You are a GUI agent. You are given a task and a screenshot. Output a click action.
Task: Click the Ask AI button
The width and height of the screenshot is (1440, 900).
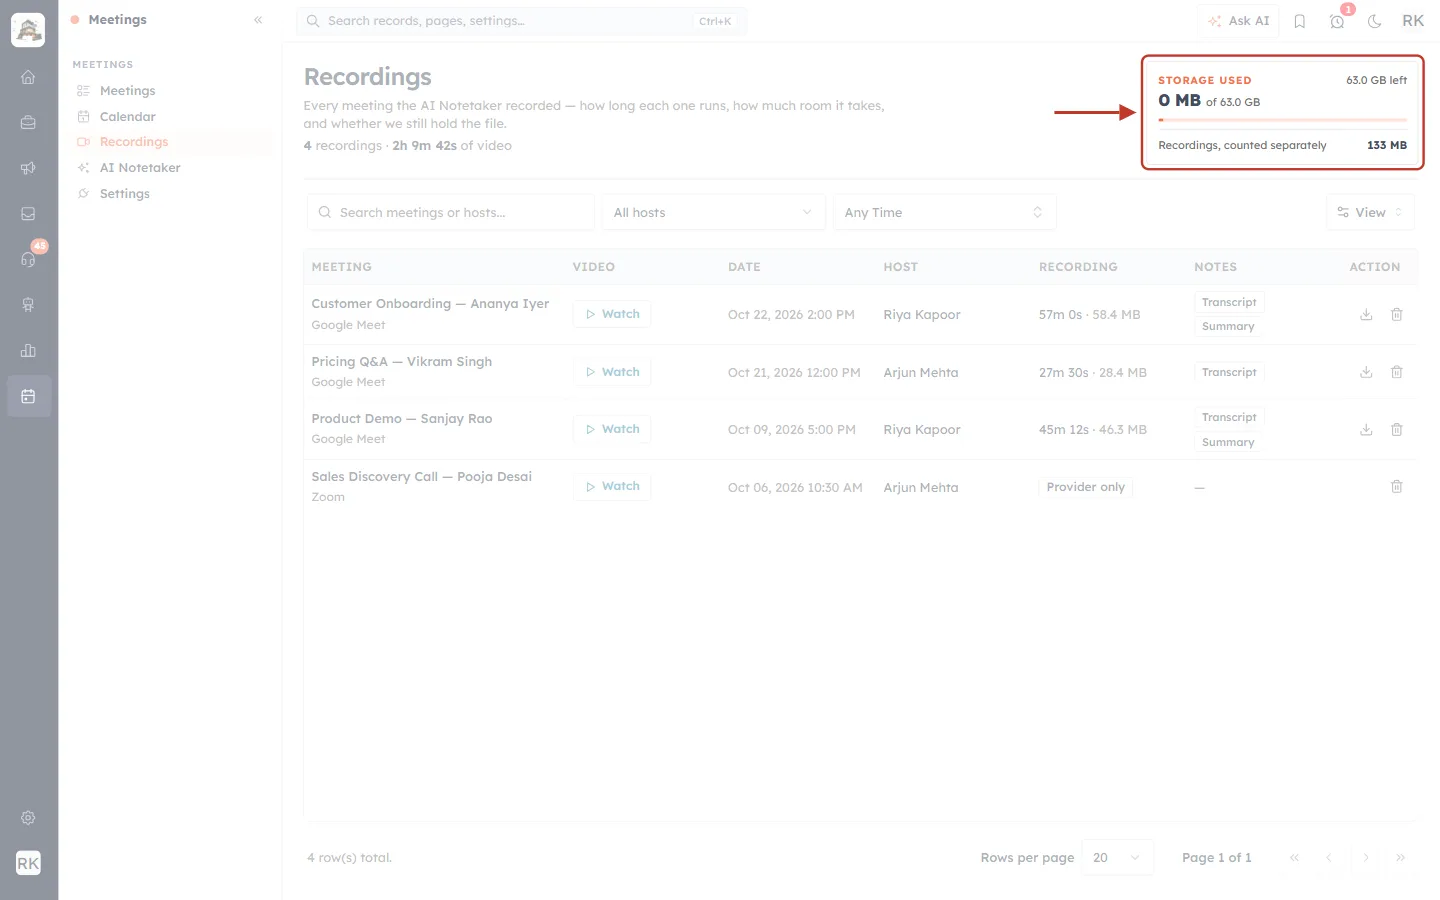click(x=1239, y=21)
